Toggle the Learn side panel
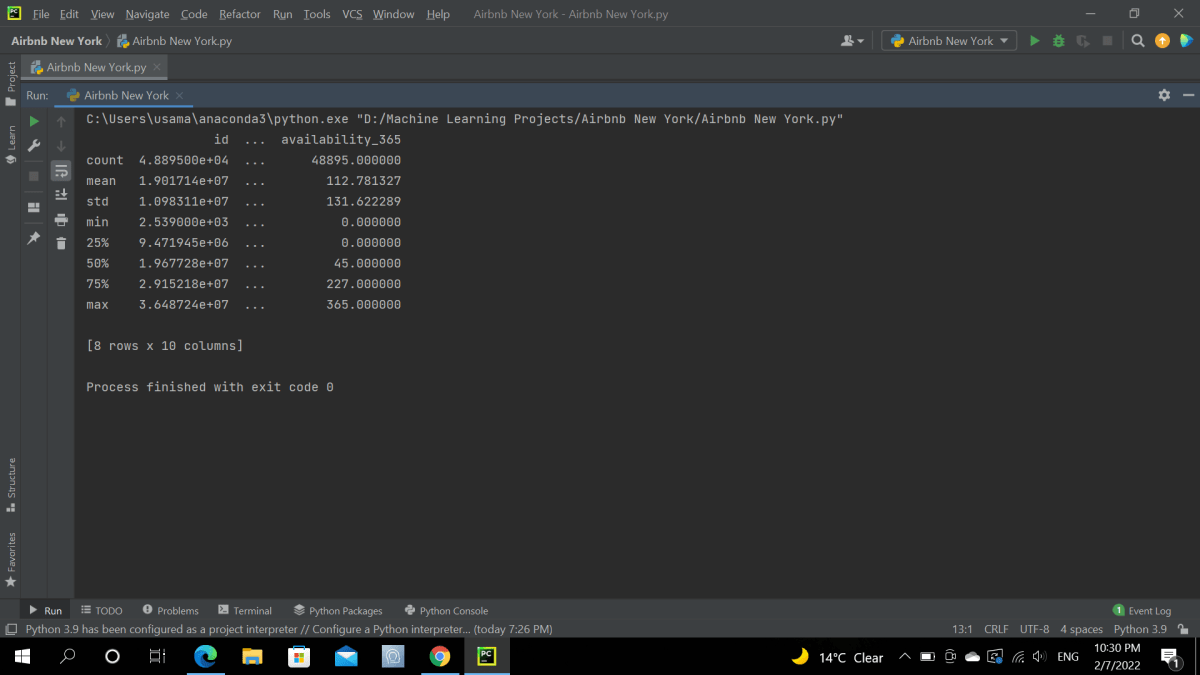 click(x=11, y=144)
